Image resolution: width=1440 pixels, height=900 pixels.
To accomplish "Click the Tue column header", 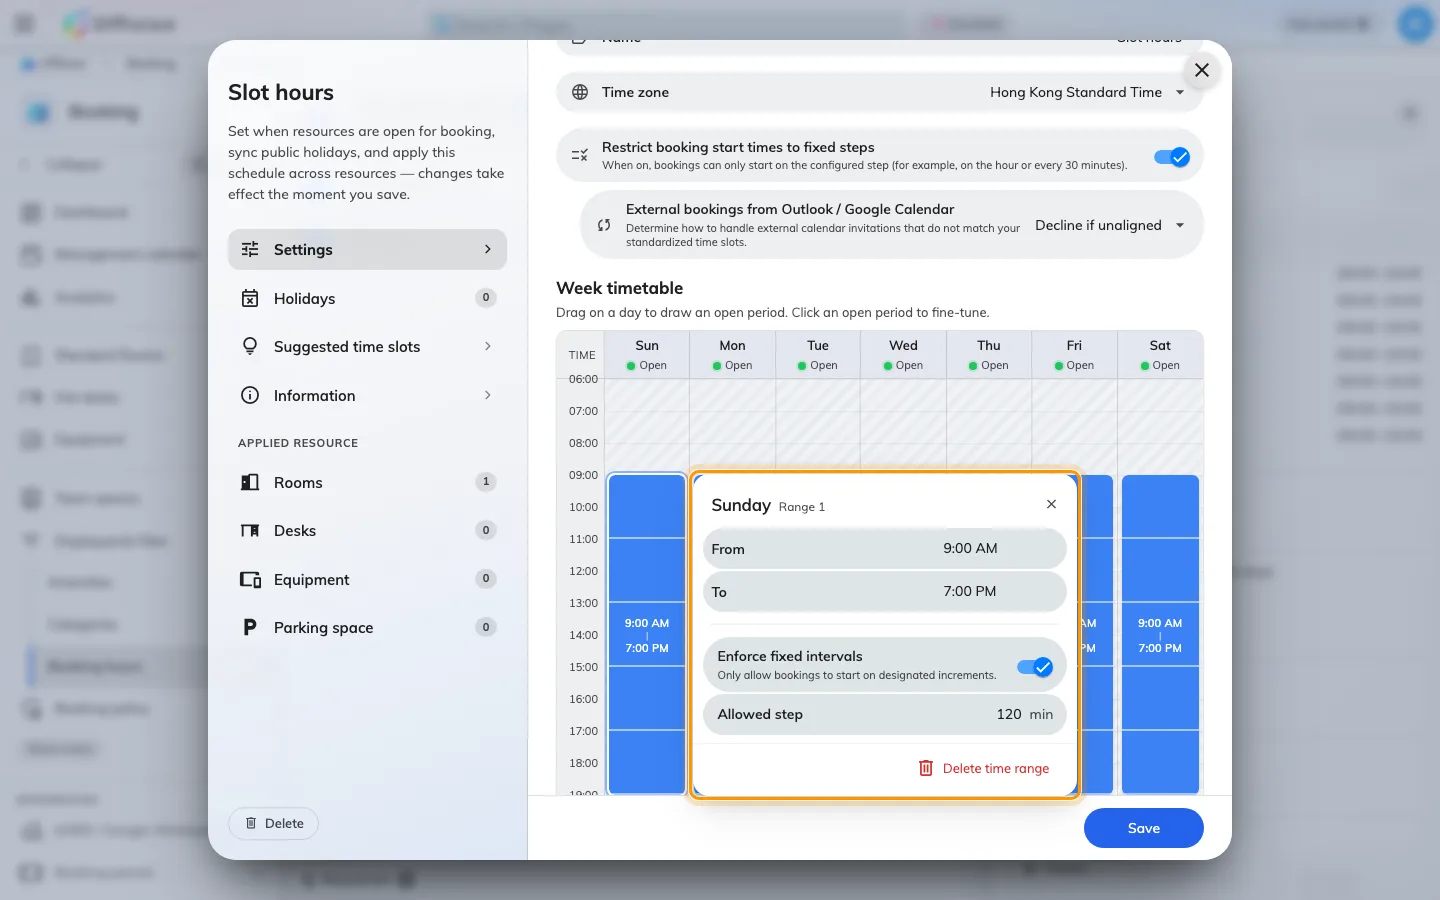I will 818,355.
